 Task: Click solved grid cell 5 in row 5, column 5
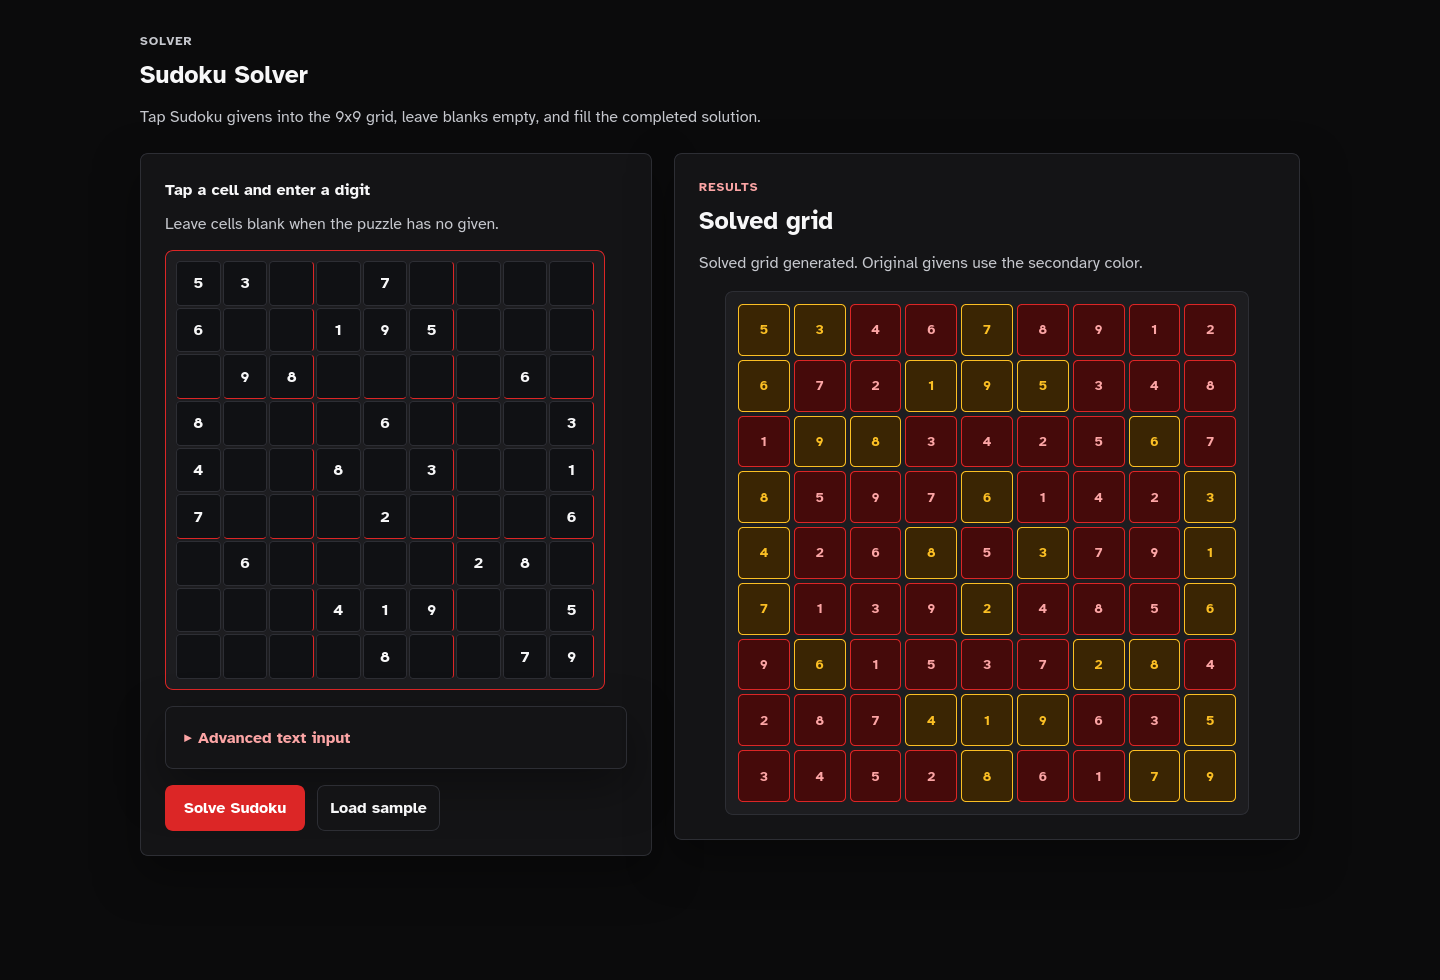tap(987, 553)
